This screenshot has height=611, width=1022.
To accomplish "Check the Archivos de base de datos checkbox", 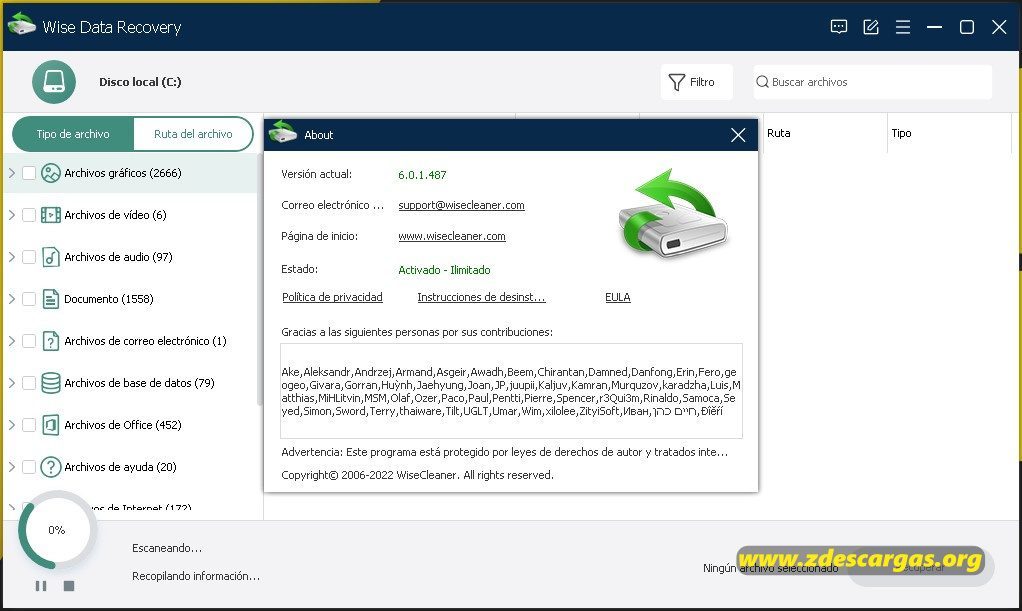I will 29,383.
